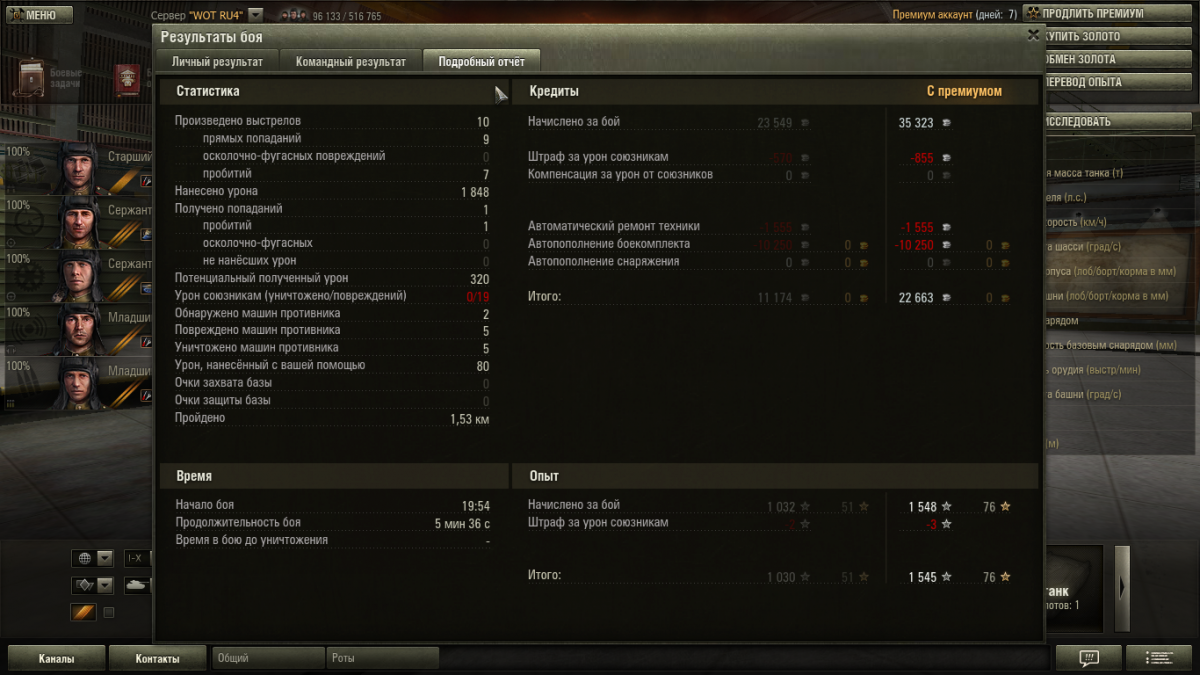Click the tank type filter icon
The image size is (1200, 675).
coord(137,585)
